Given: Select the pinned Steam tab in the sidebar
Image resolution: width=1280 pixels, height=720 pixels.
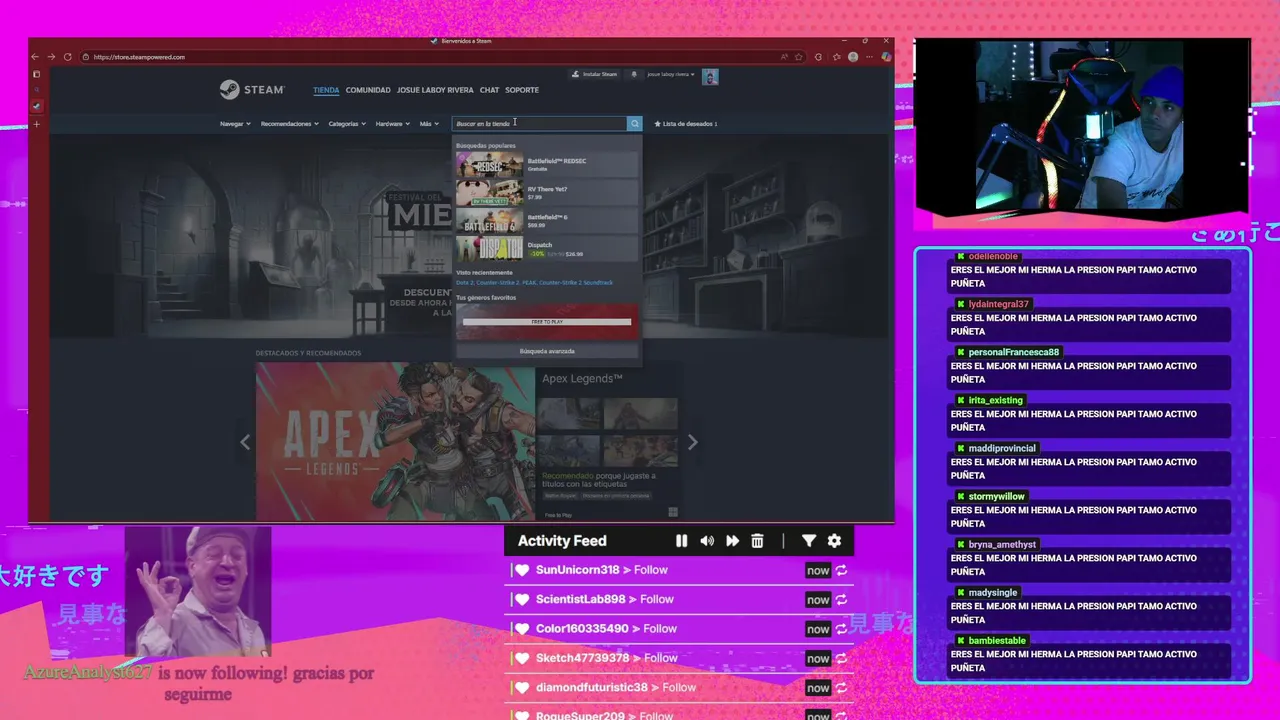Looking at the screenshot, I should tap(37, 105).
